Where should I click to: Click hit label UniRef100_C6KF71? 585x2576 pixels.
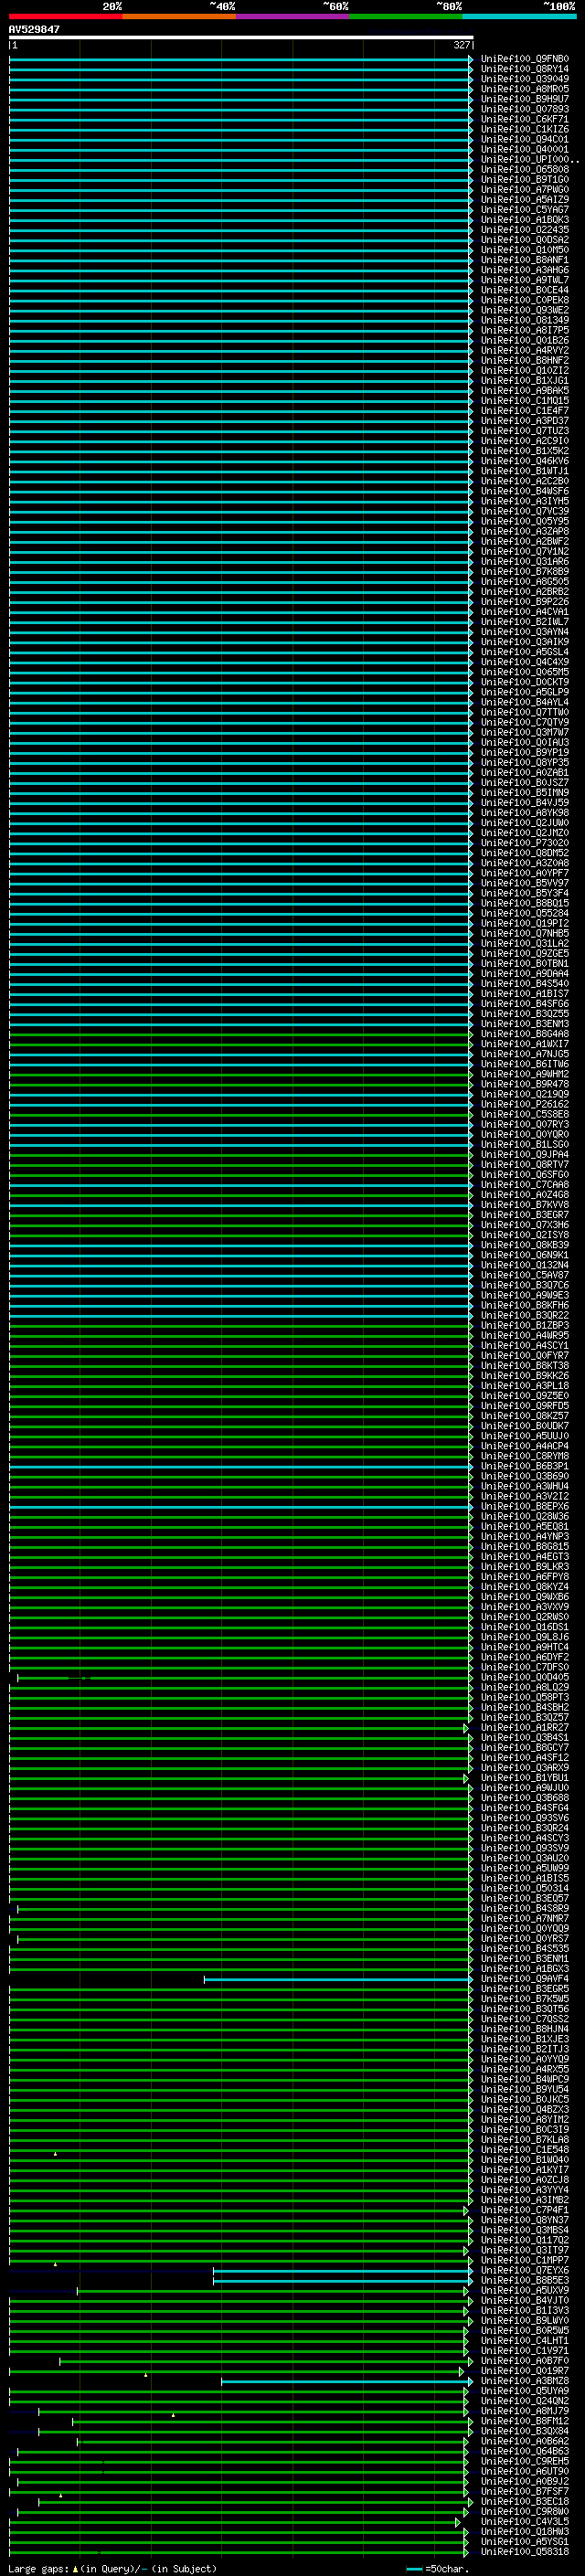pos(525,119)
